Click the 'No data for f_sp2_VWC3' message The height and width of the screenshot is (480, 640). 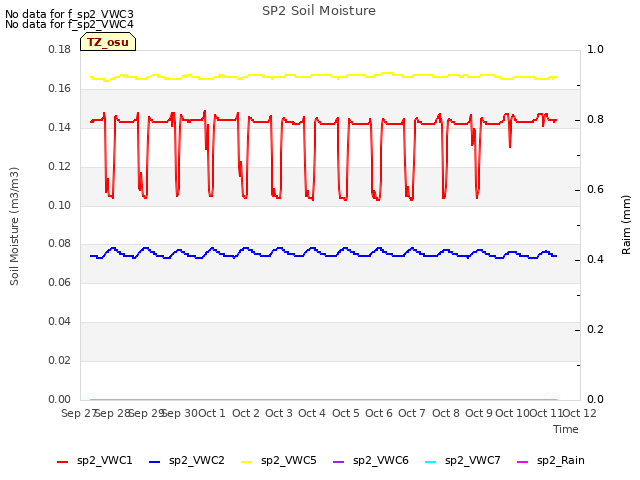click(69, 14)
